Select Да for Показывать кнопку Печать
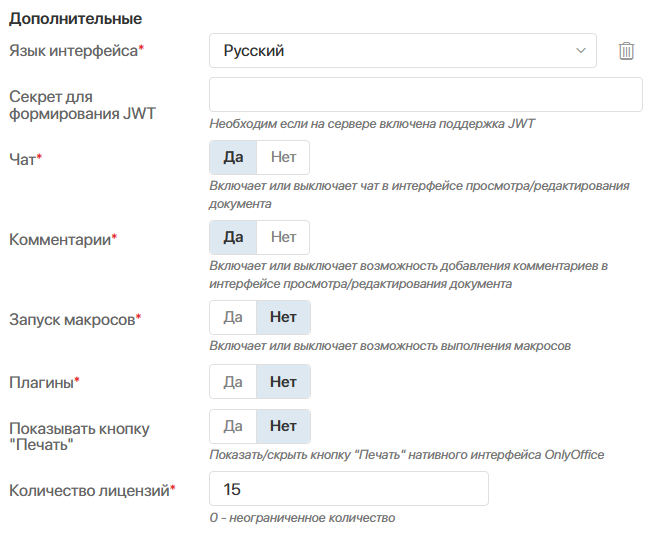Image resolution: width=652 pixels, height=533 pixels. click(233, 427)
